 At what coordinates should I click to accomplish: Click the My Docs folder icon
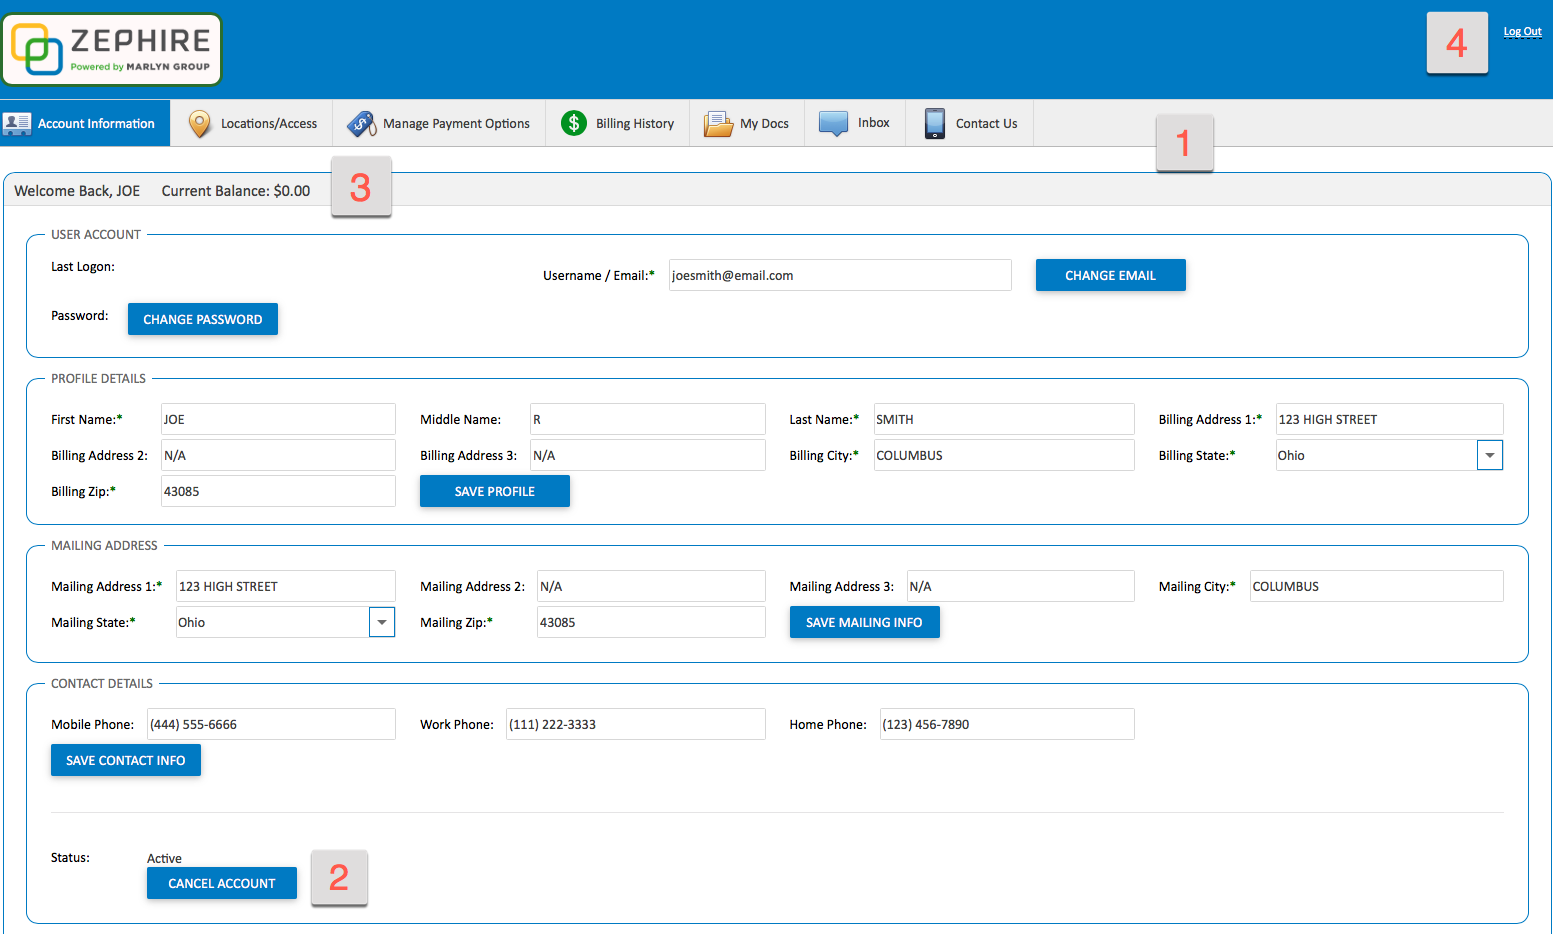[718, 124]
